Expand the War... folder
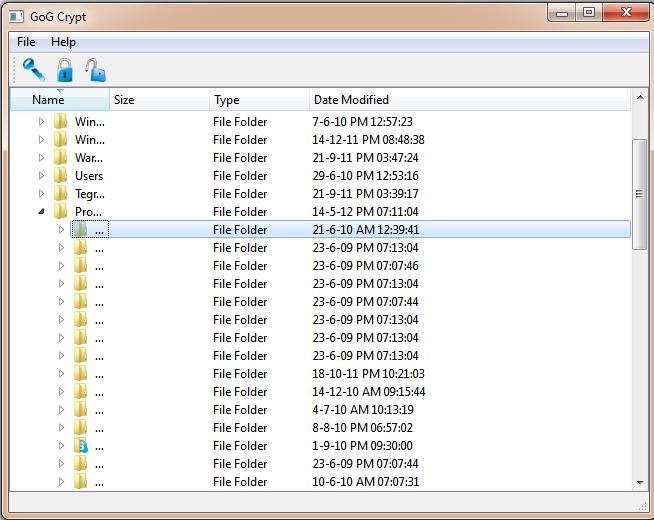 tap(41, 158)
